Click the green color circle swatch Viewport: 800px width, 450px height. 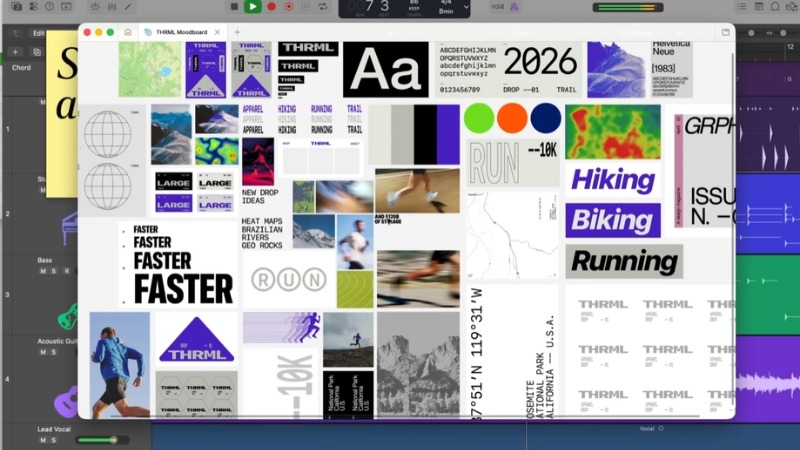click(479, 118)
